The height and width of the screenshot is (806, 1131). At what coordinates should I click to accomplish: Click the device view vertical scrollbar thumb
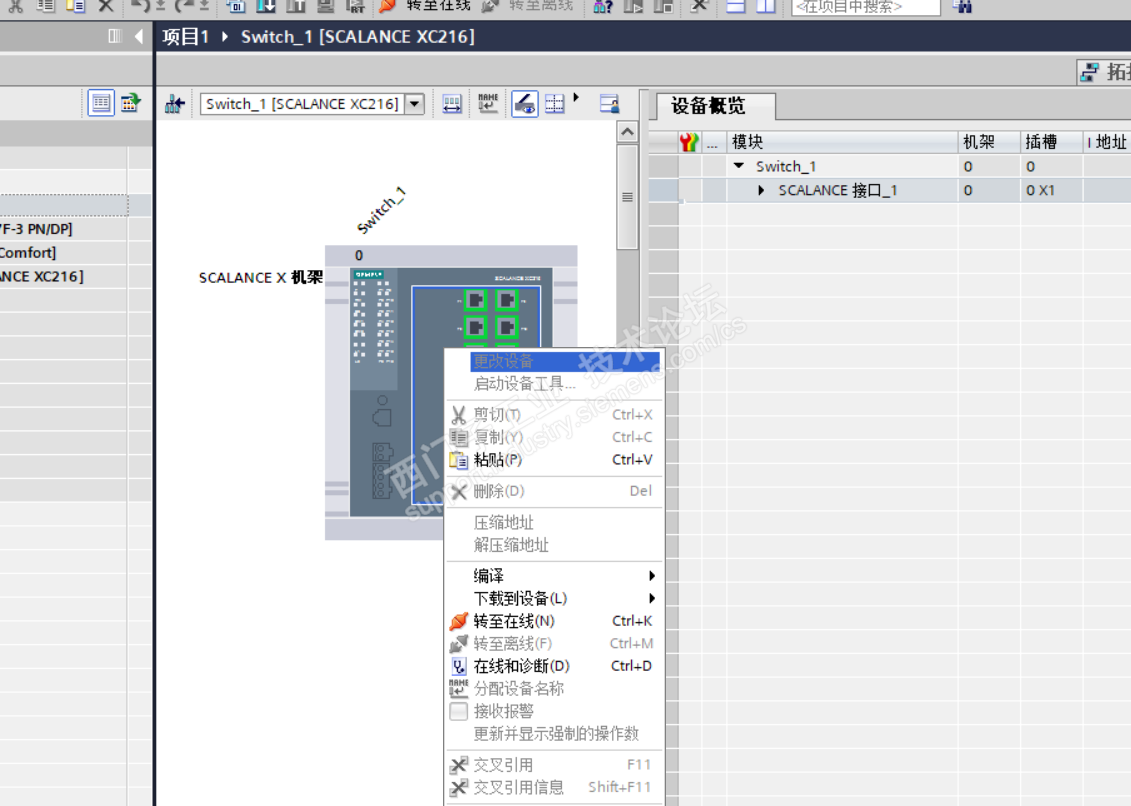coord(628,196)
